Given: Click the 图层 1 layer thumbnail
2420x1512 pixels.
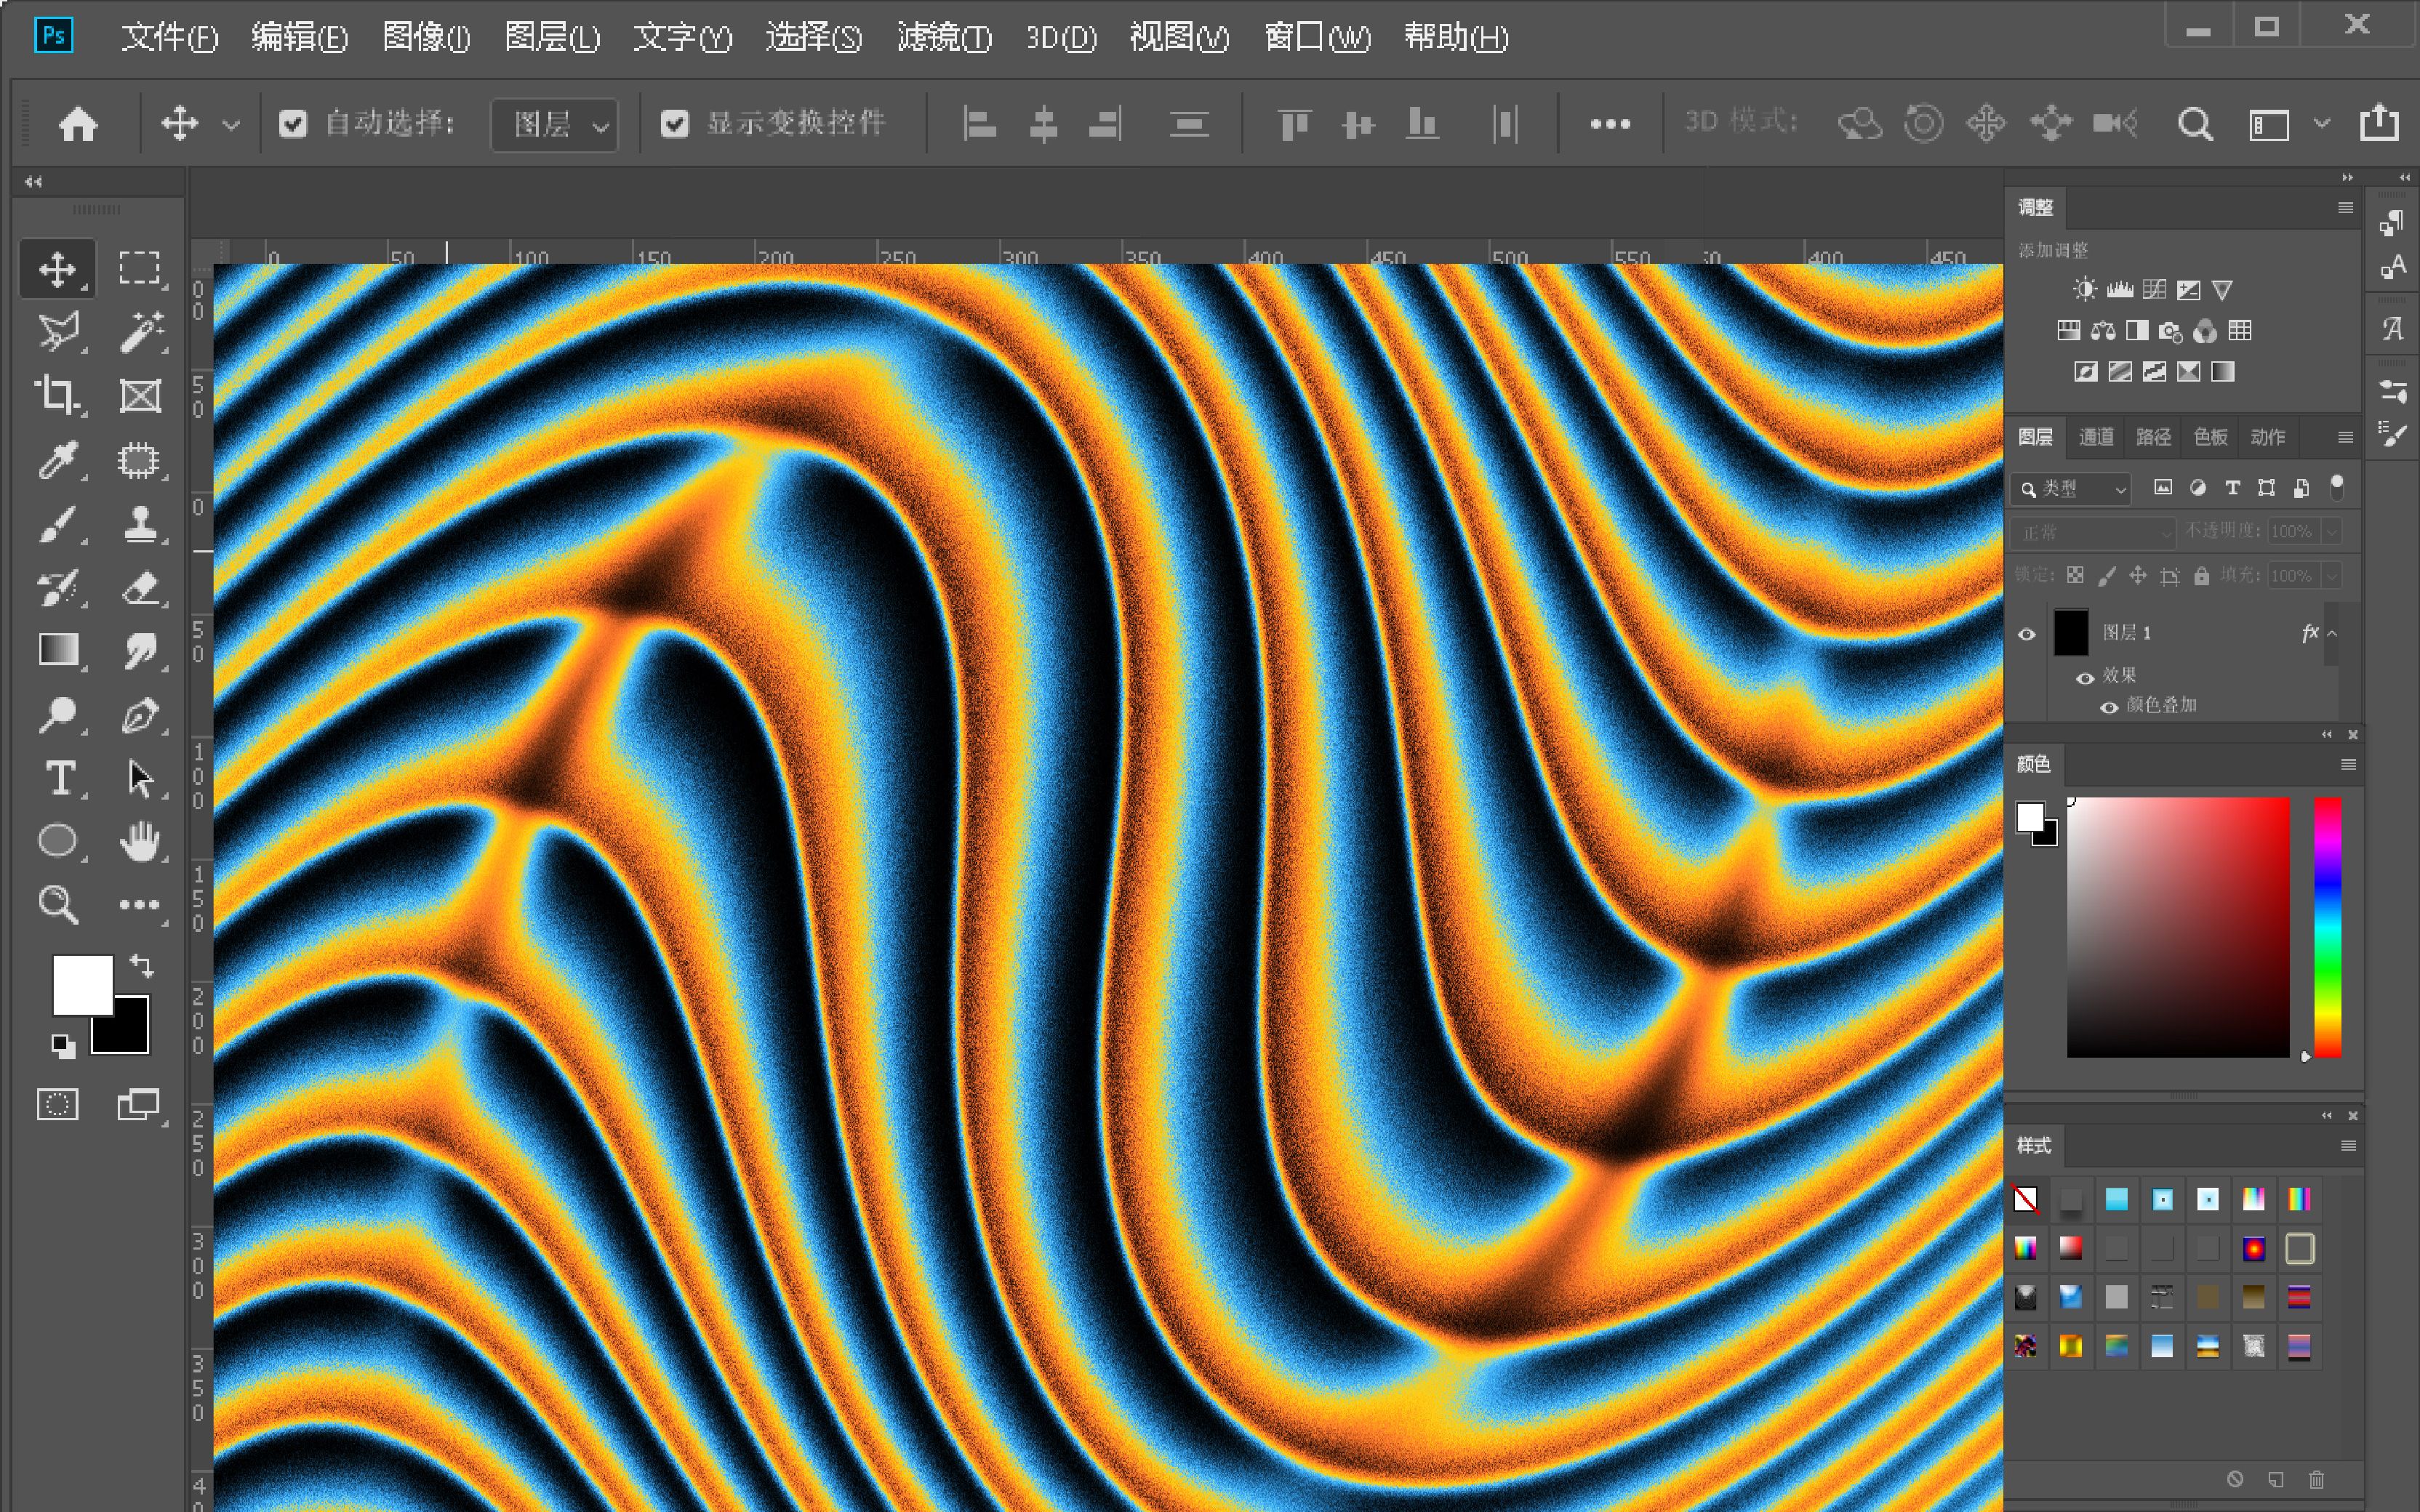Looking at the screenshot, I should tap(2071, 633).
